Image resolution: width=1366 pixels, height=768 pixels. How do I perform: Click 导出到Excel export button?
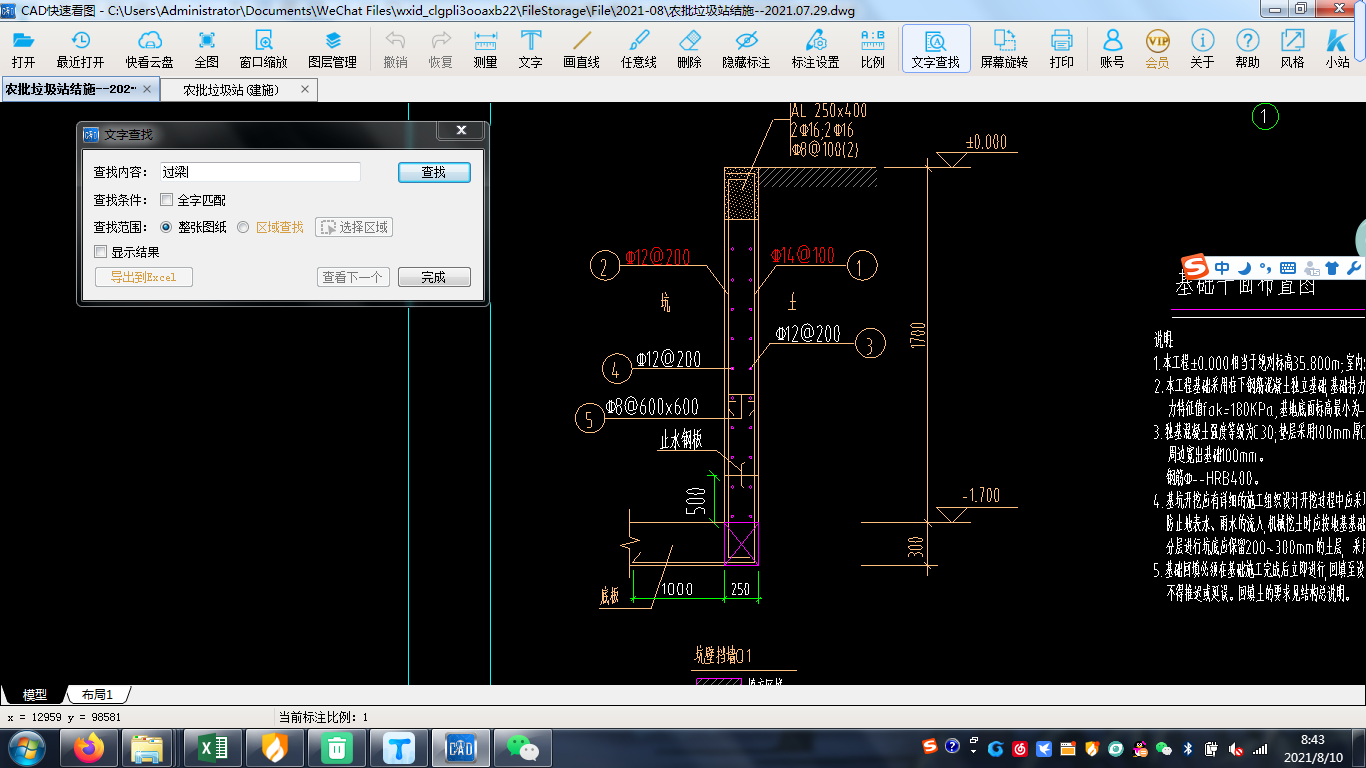pos(144,277)
